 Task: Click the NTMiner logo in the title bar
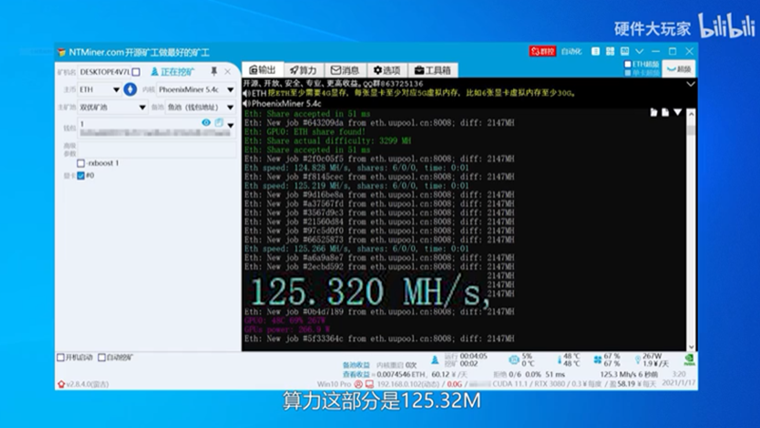[x=62, y=50]
